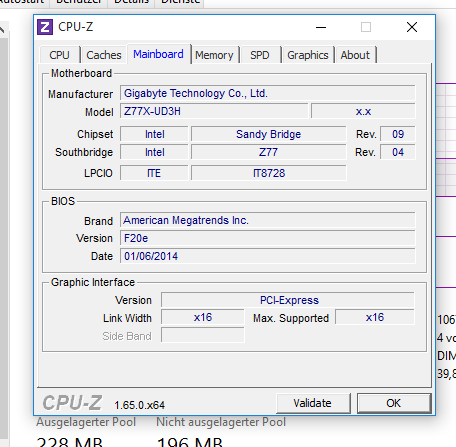Click the Manufacturer field Gigabyte Technology Co., Ltd.

(x=268, y=93)
